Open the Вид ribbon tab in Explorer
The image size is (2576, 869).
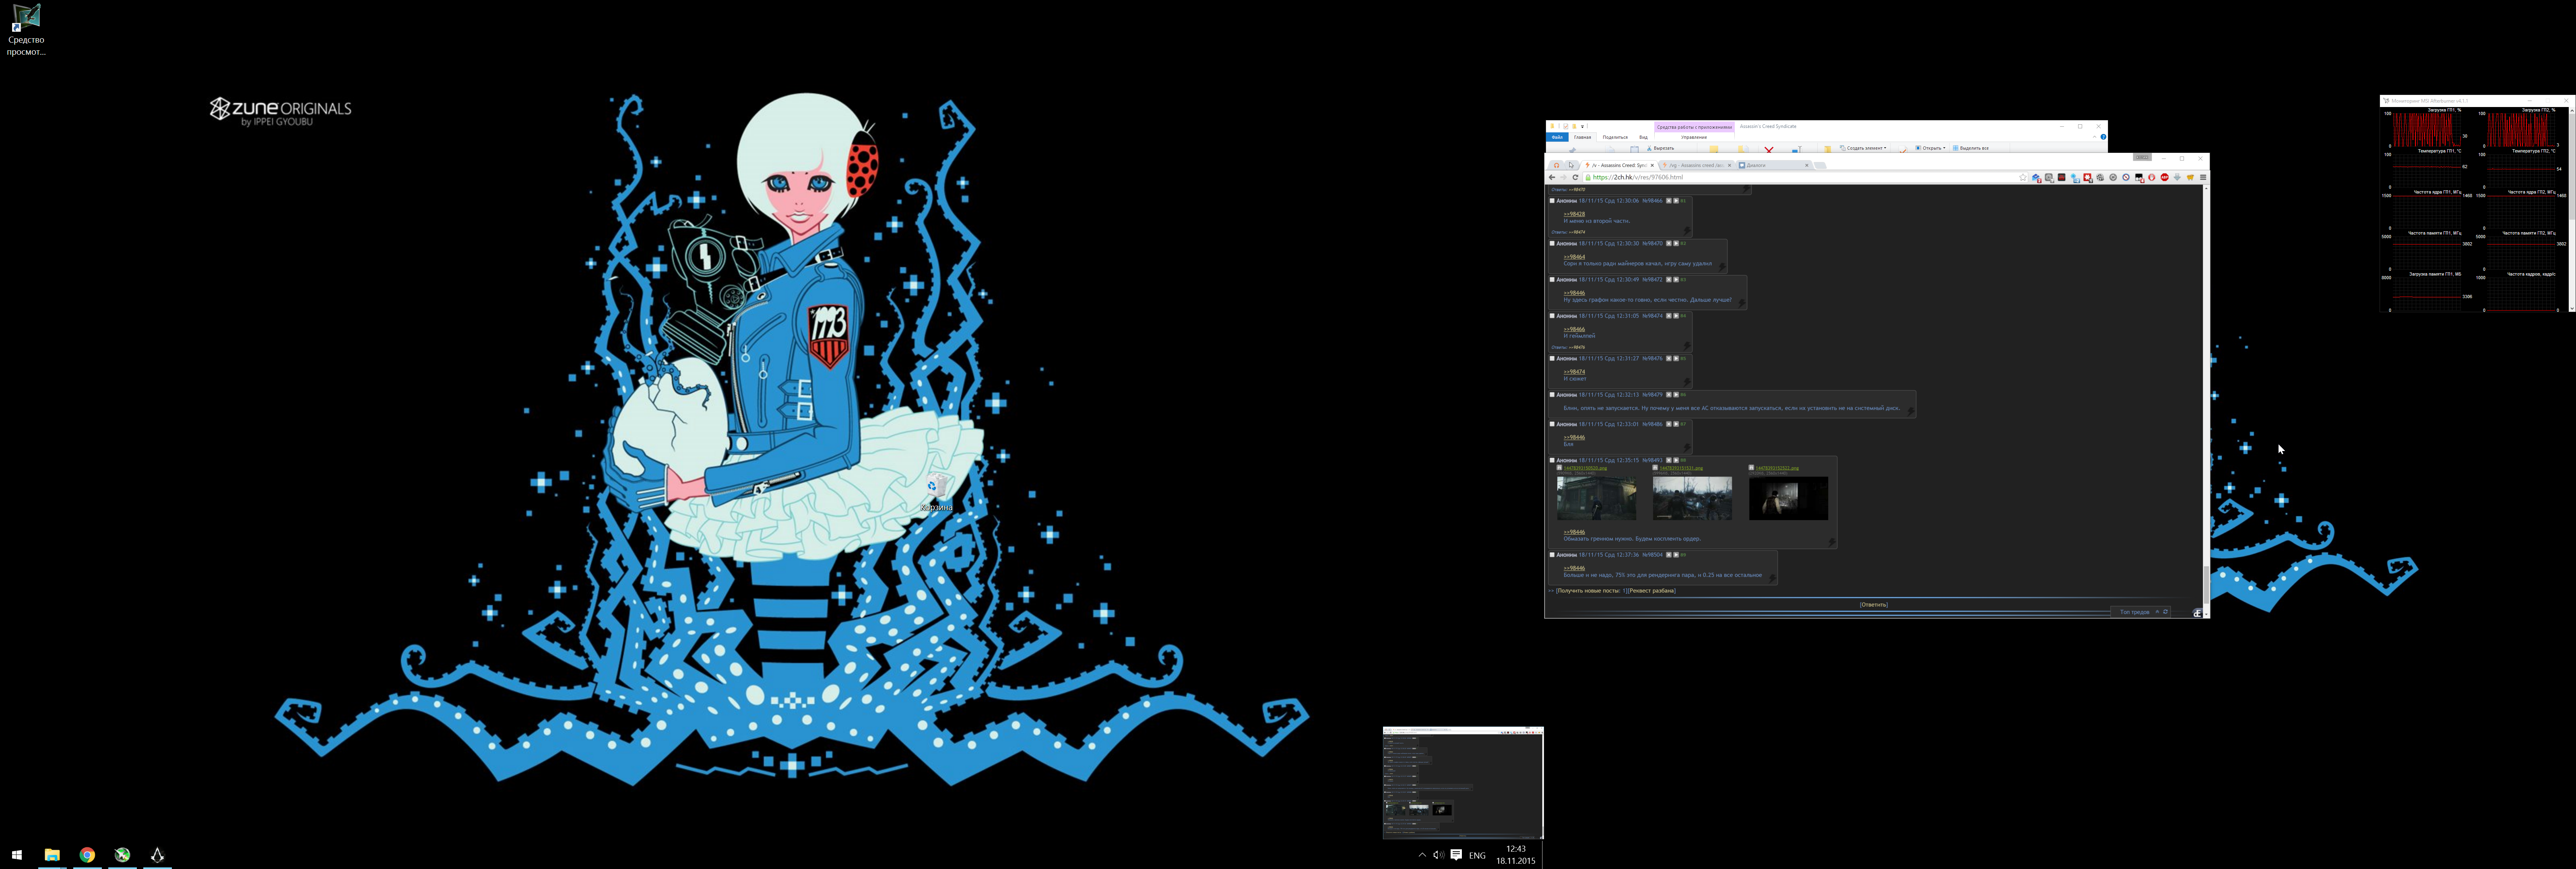point(1643,137)
